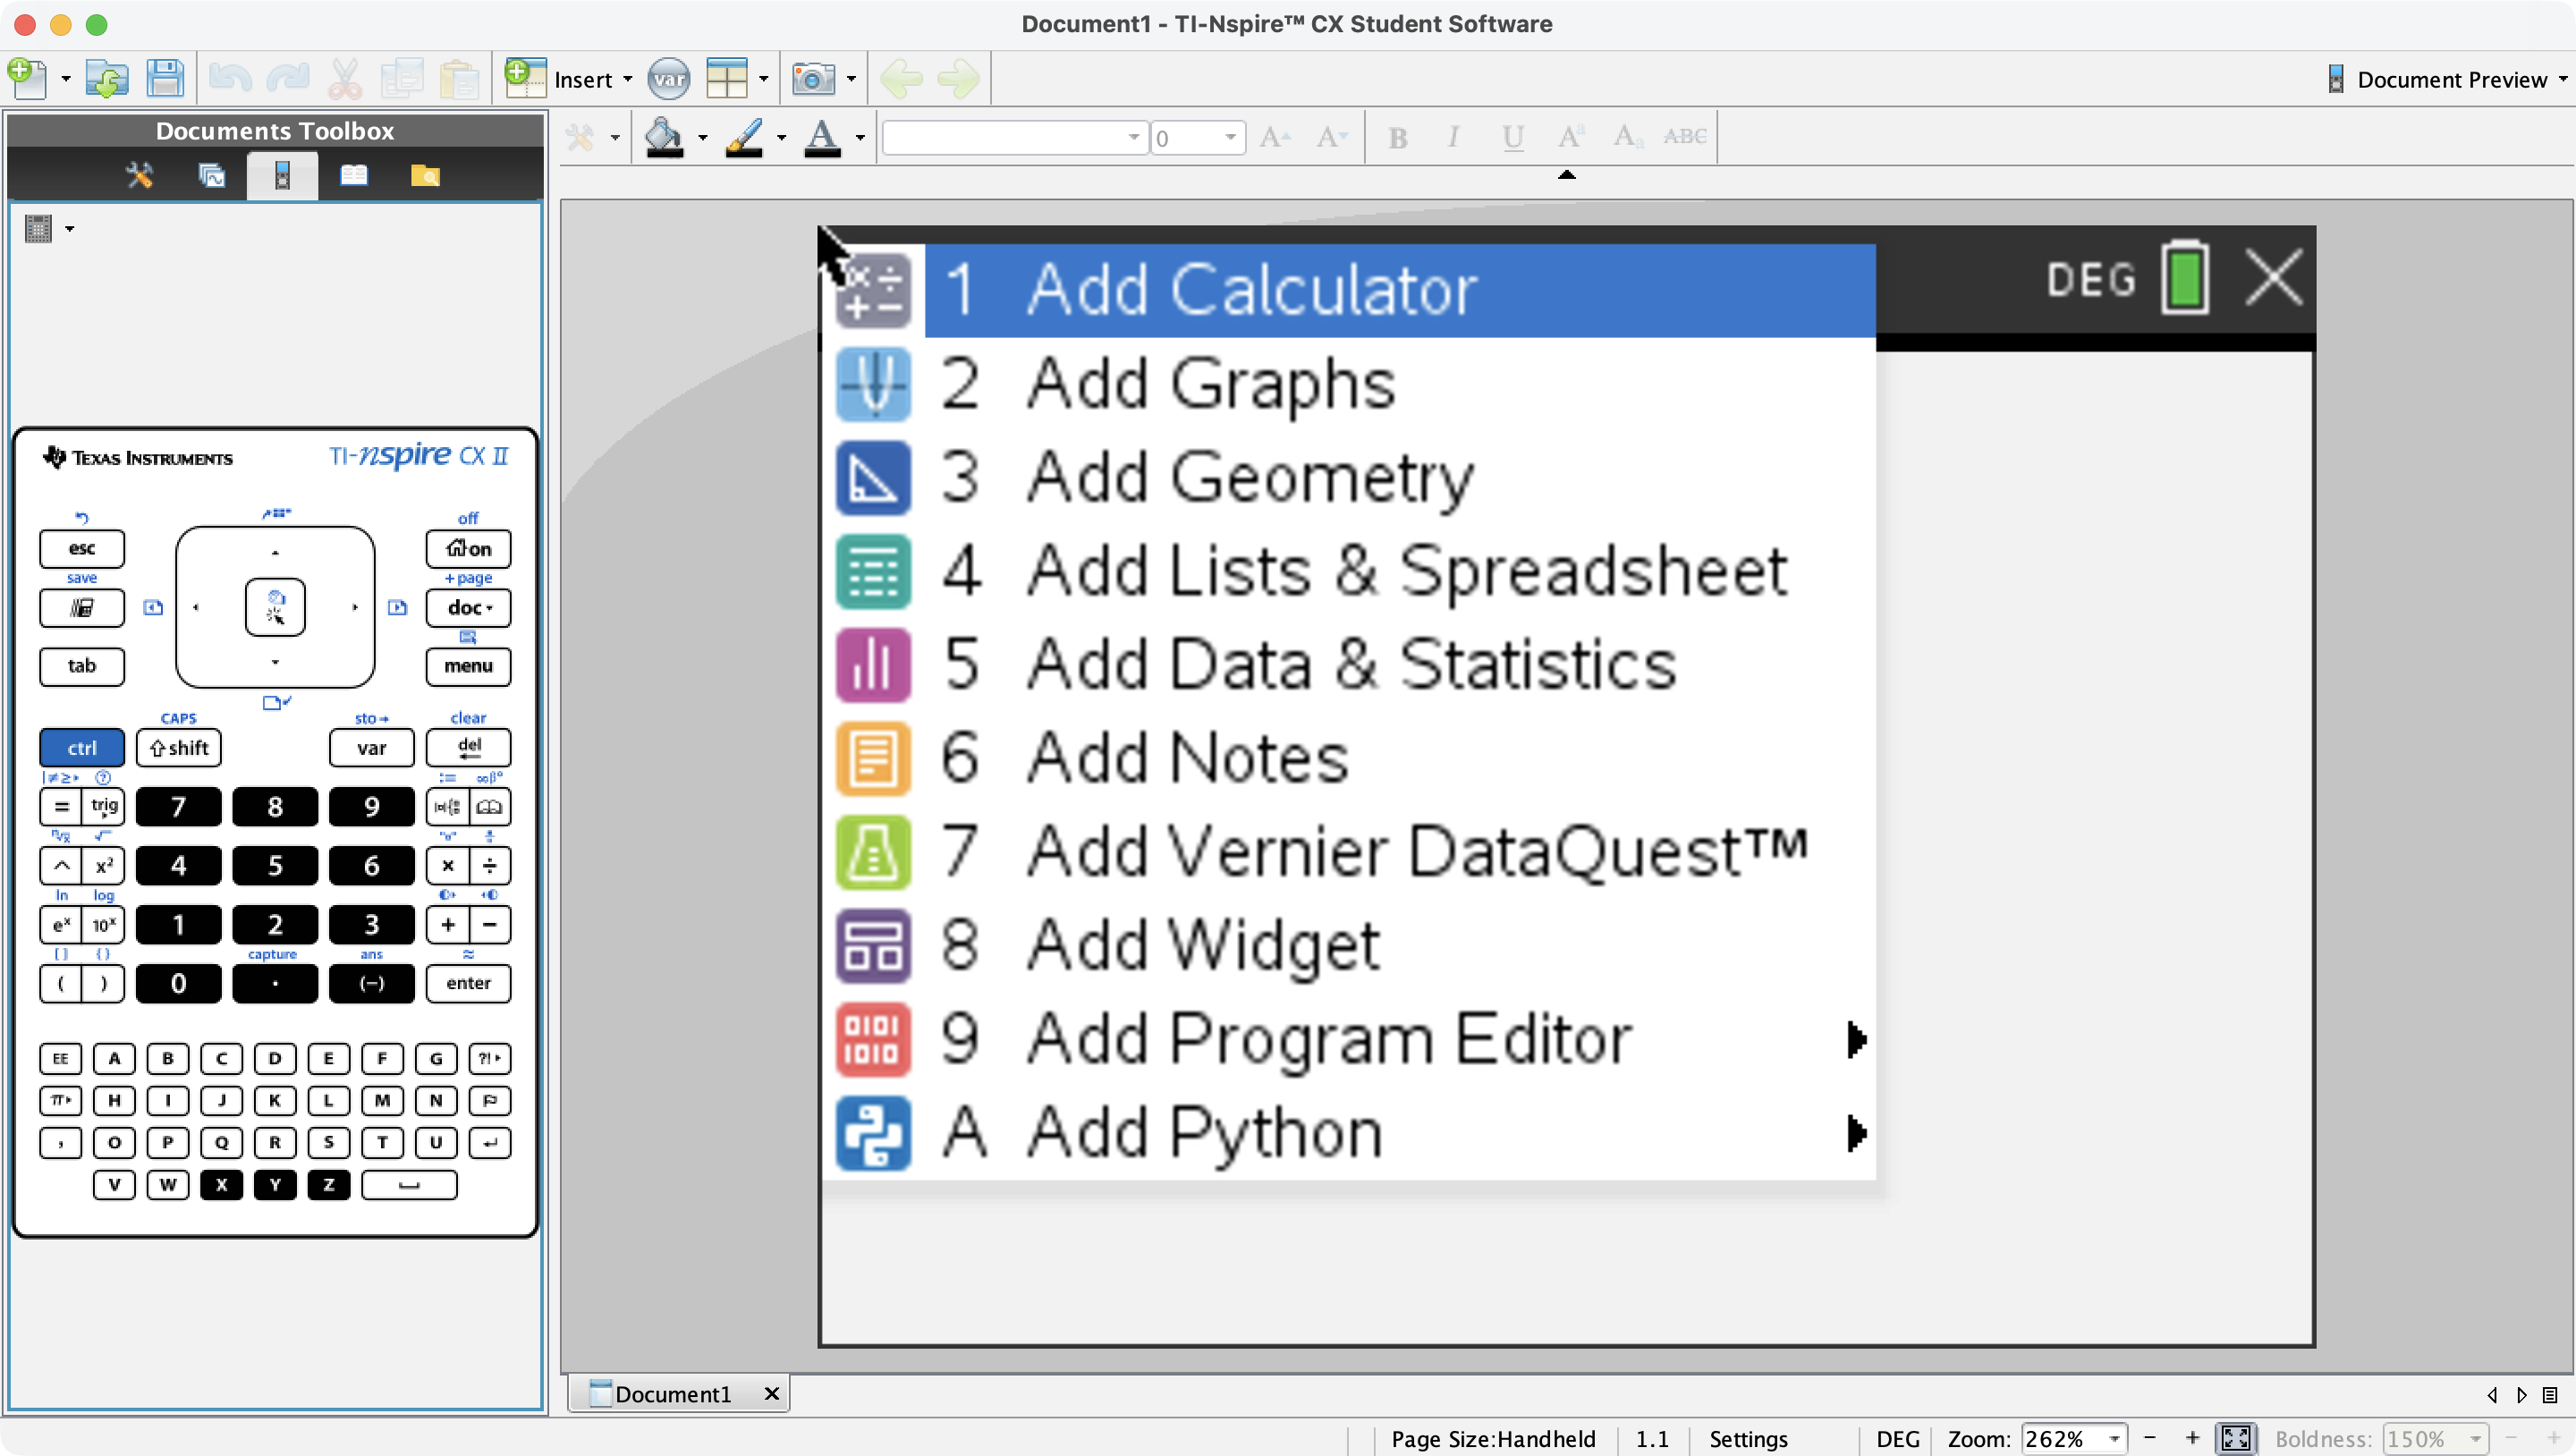Click the Insert page icon

coord(525,78)
